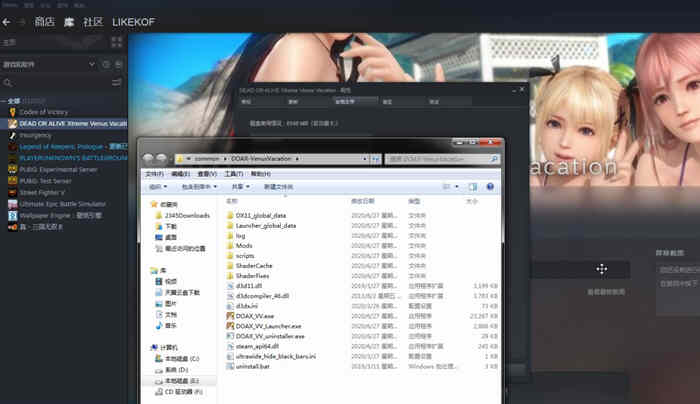Open the 共享 dropdown menu
This screenshot has width=700, height=404.
(240, 186)
